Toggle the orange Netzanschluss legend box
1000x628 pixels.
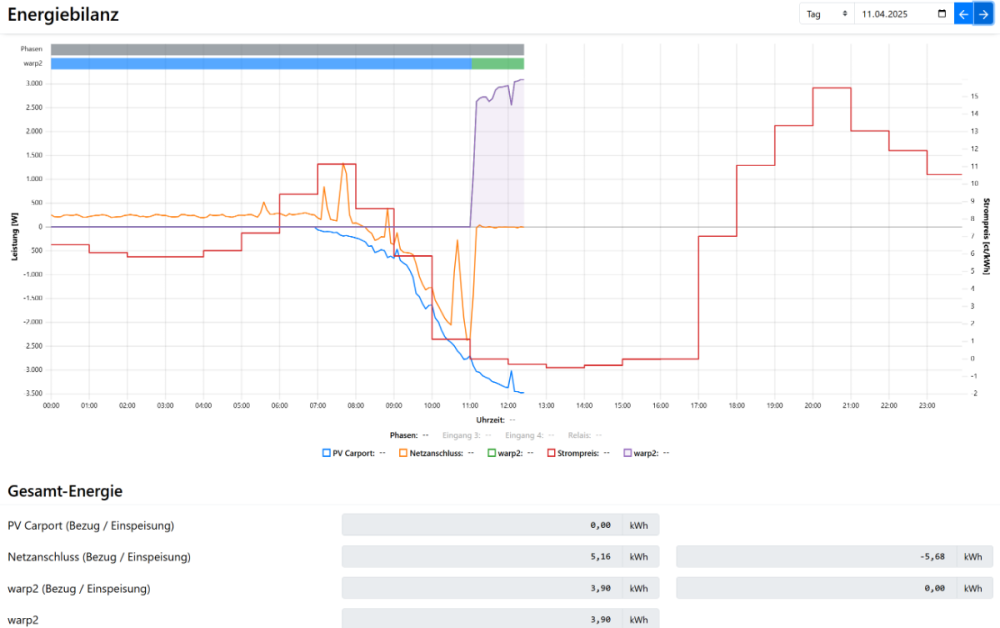pyautogui.click(x=403, y=453)
